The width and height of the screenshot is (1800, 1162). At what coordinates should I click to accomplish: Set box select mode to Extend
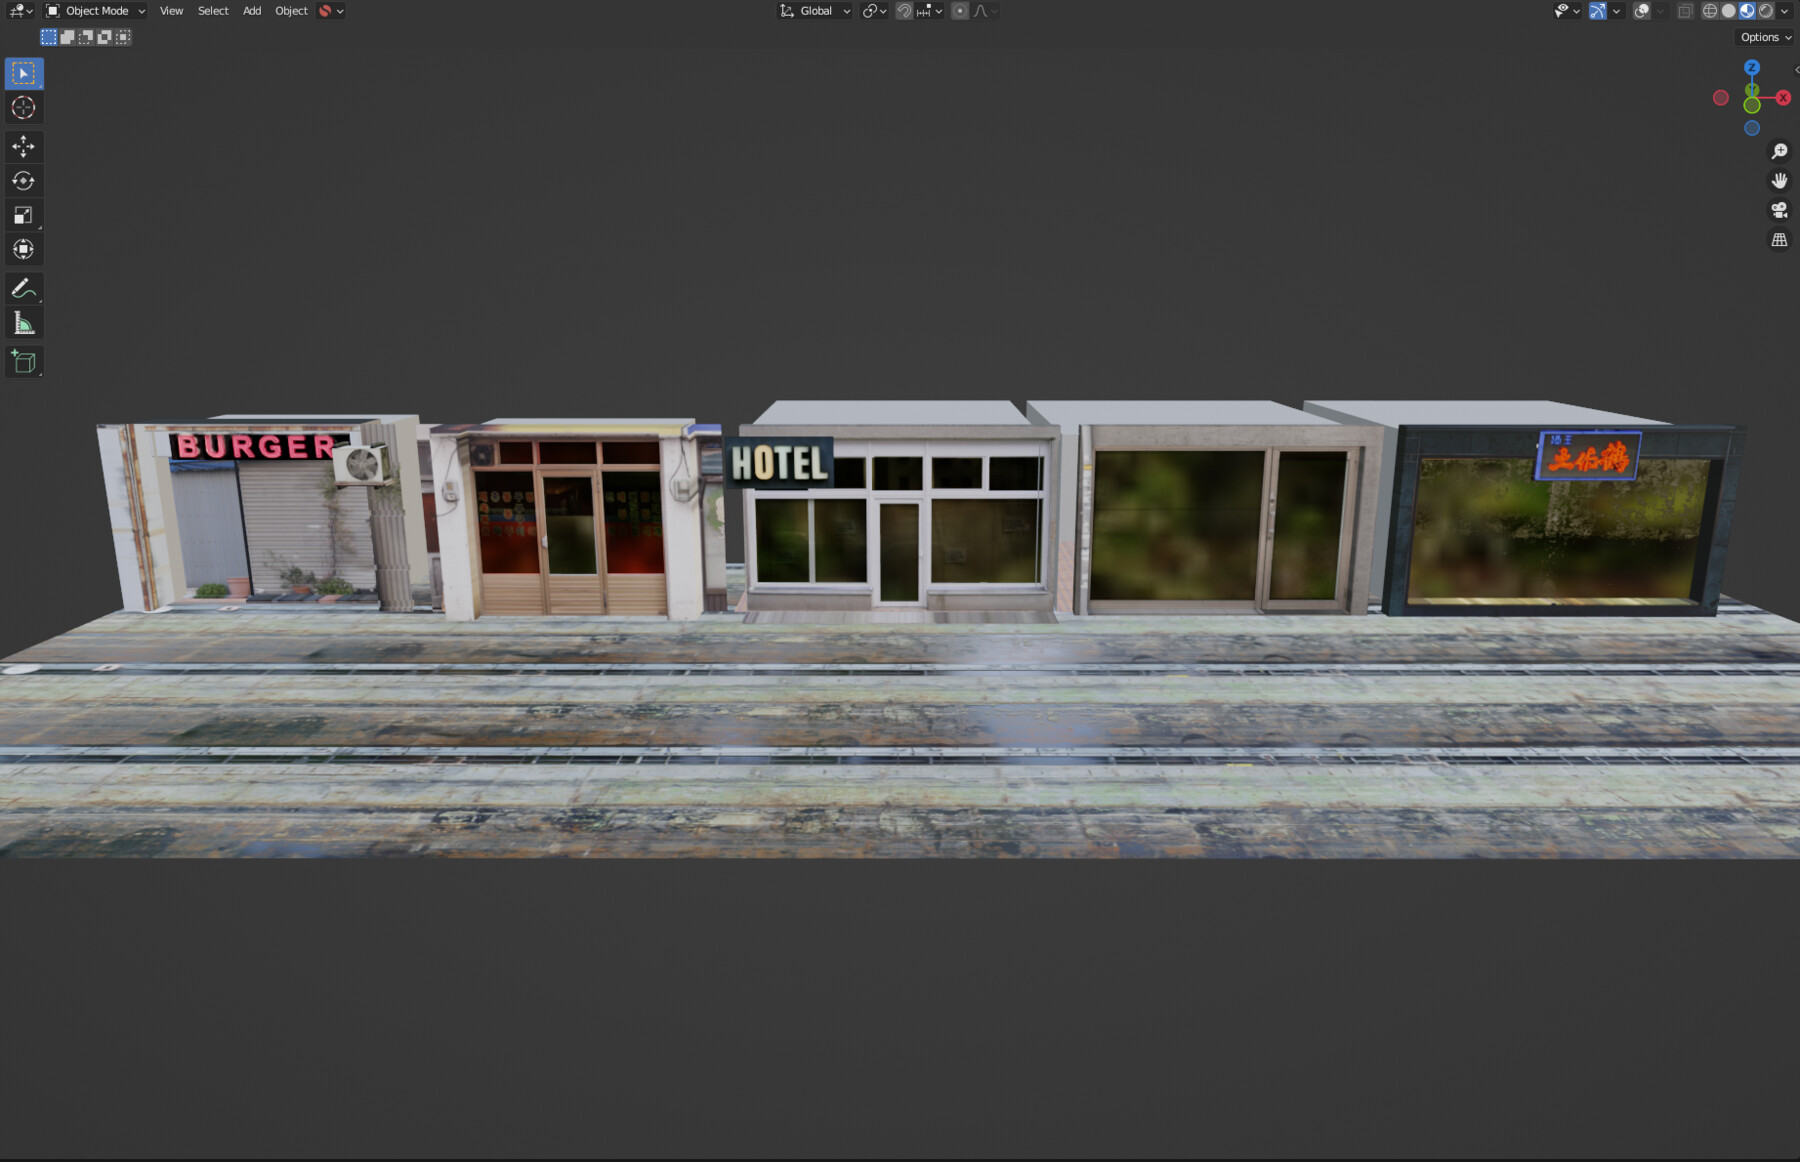tap(65, 37)
